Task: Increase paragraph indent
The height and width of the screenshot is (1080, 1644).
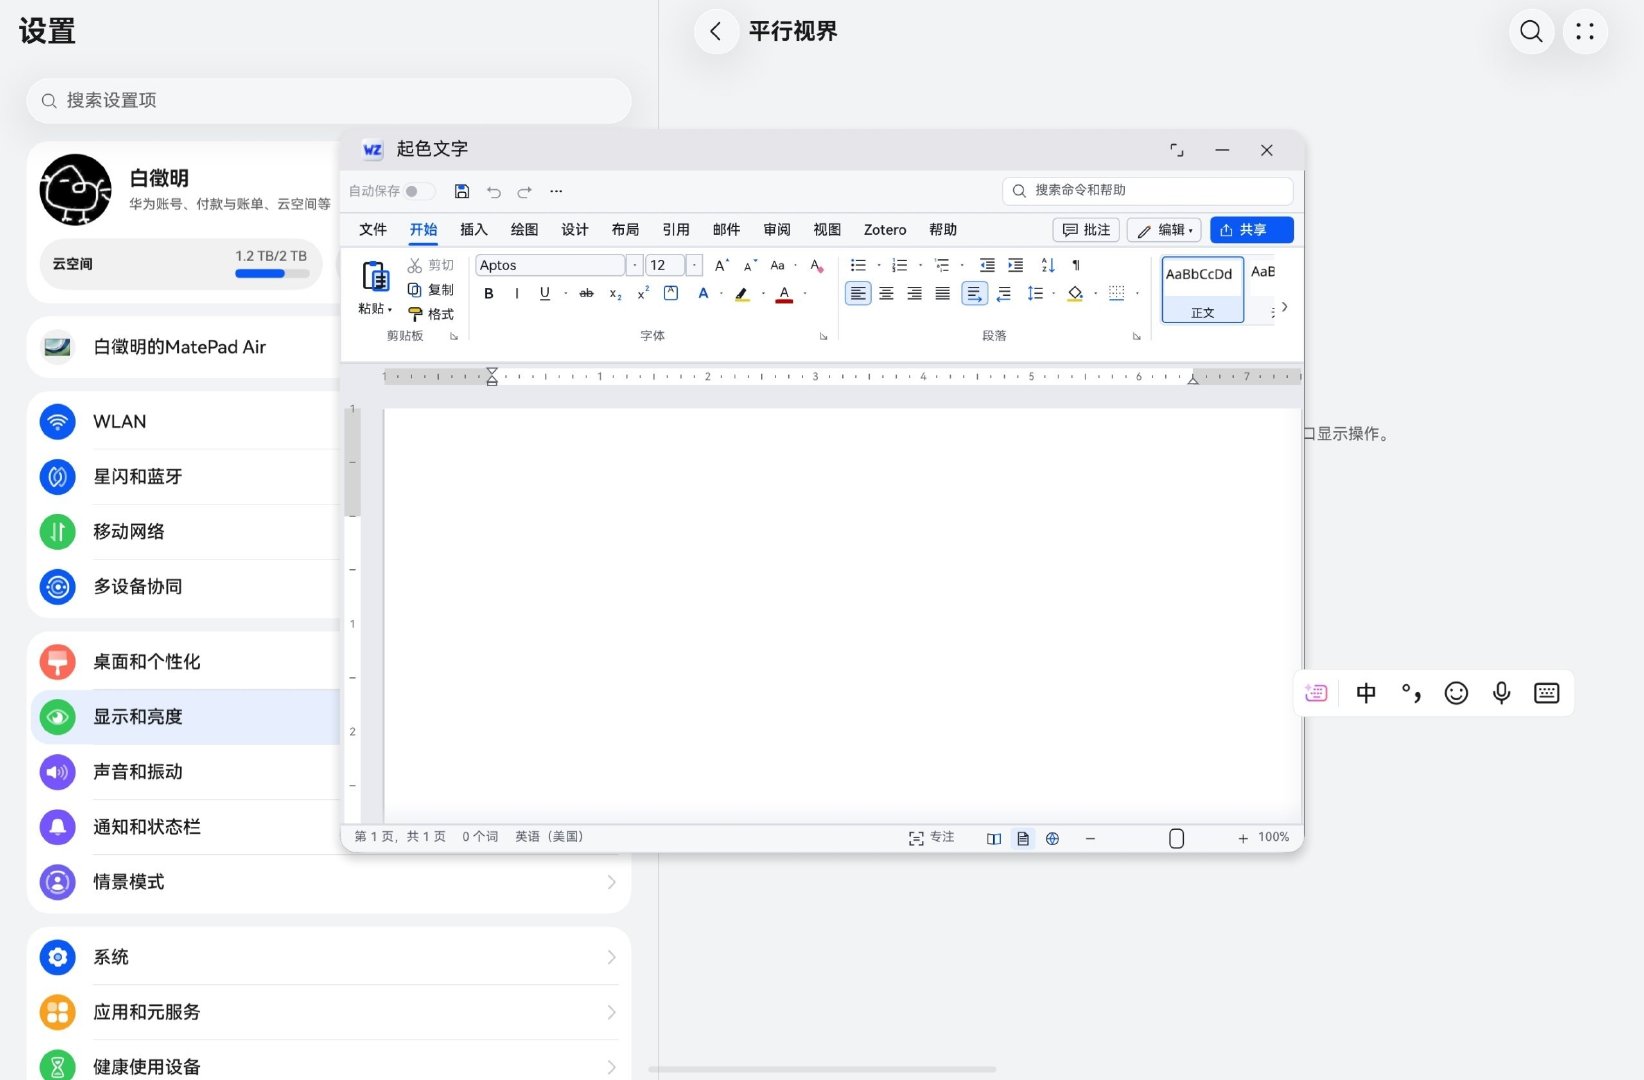Action: pos(1016,265)
